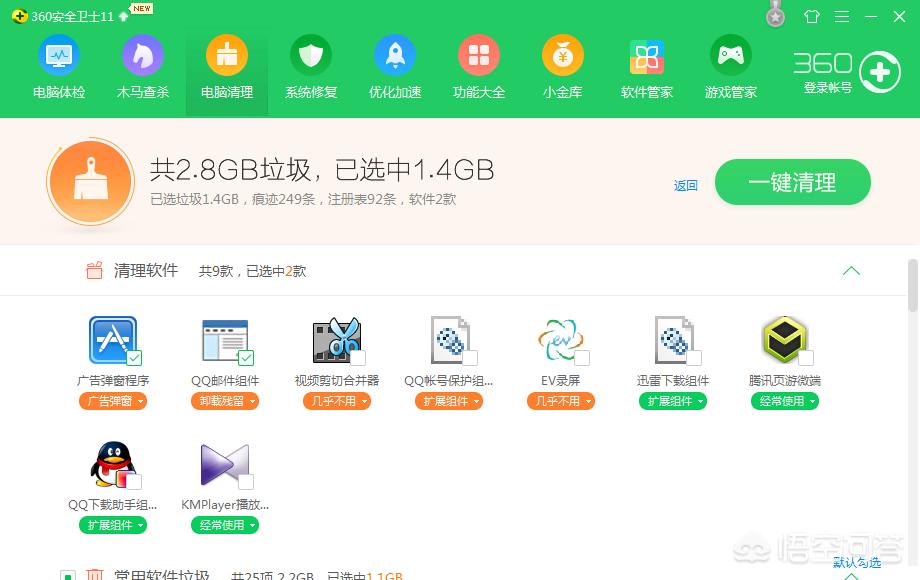Image resolution: width=920 pixels, height=580 pixels.
Task: Open the 木马查杀 trojan scan icon
Action: 143,56
